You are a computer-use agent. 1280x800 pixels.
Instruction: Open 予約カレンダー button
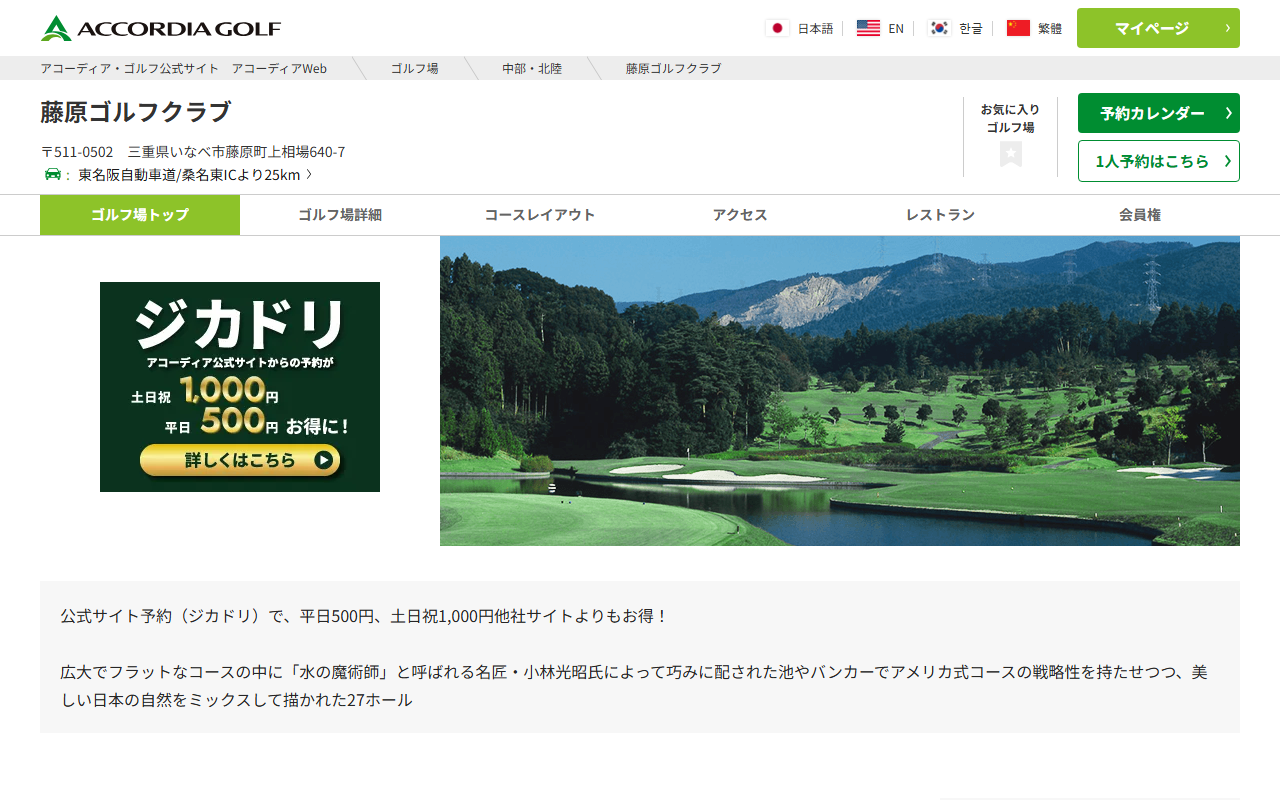point(1158,113)
